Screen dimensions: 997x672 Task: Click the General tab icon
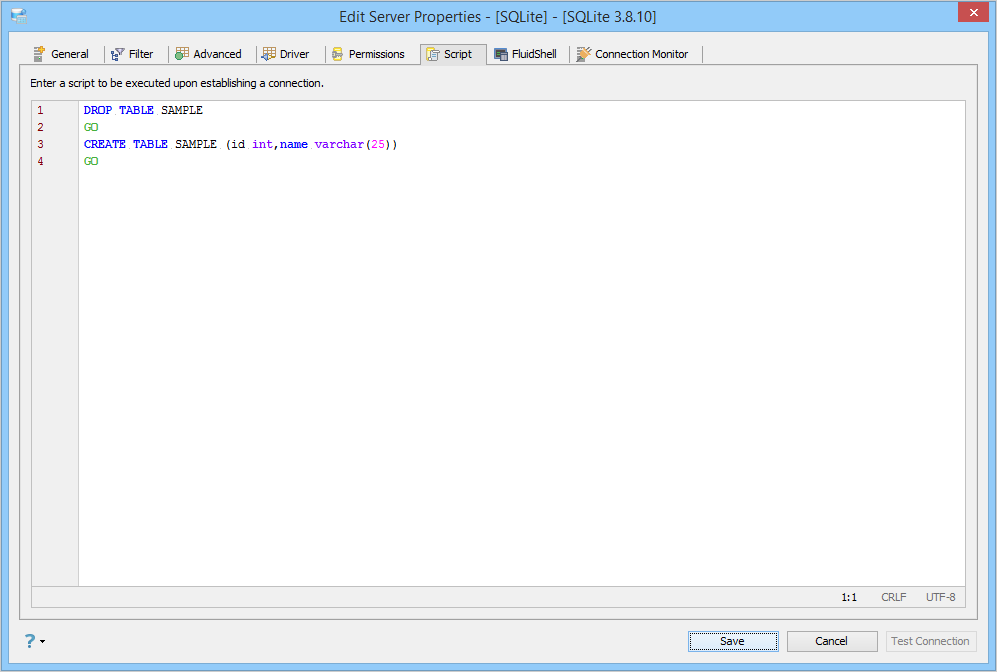point(39,54)
